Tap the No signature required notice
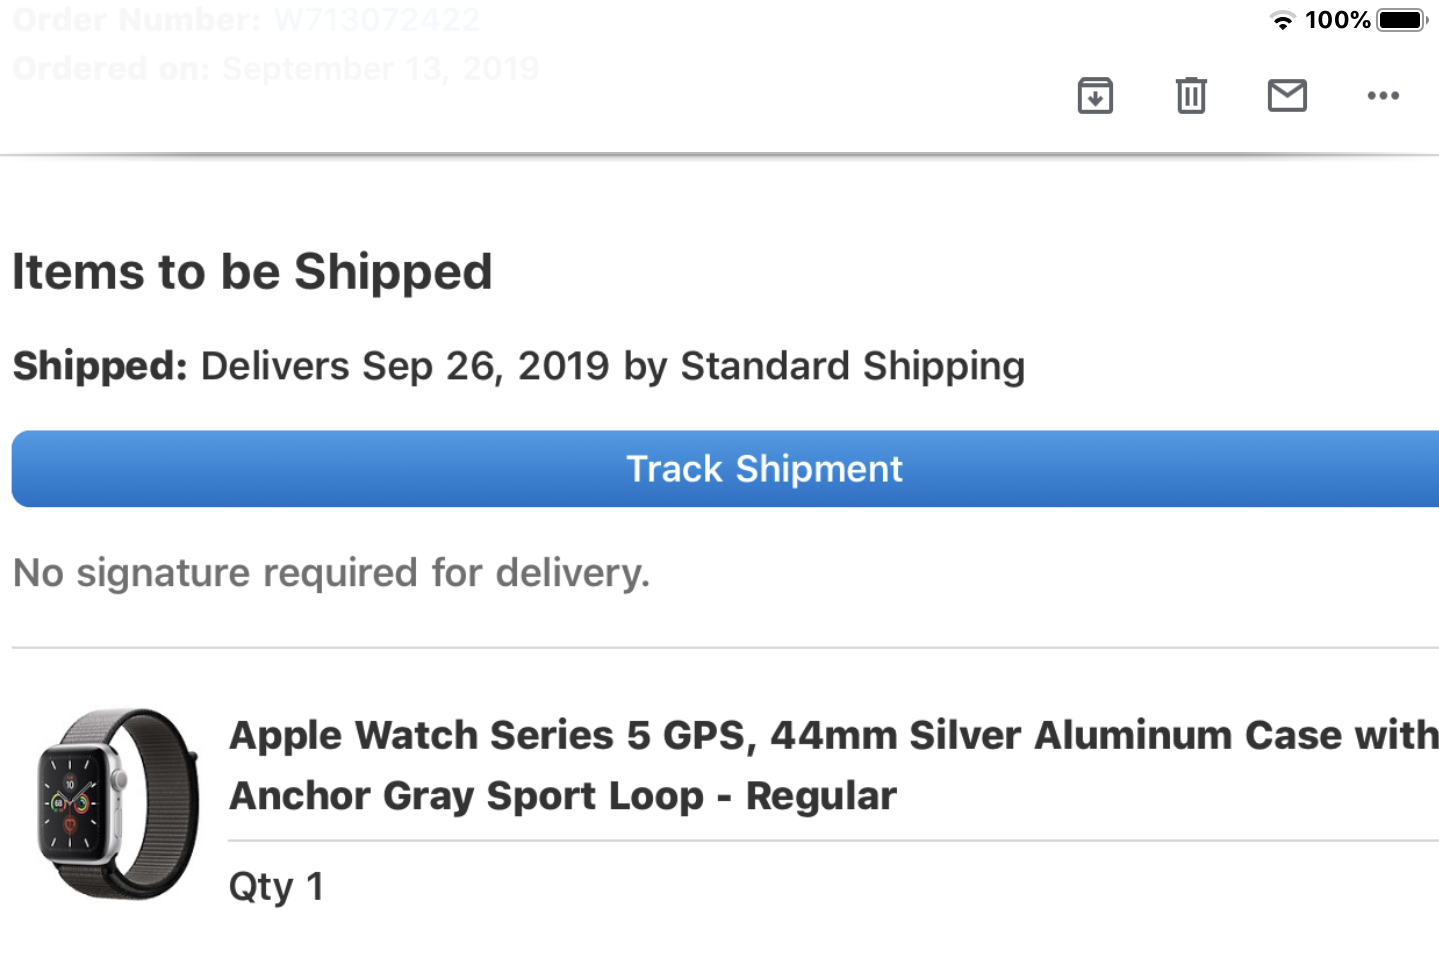 pos(331,573)
